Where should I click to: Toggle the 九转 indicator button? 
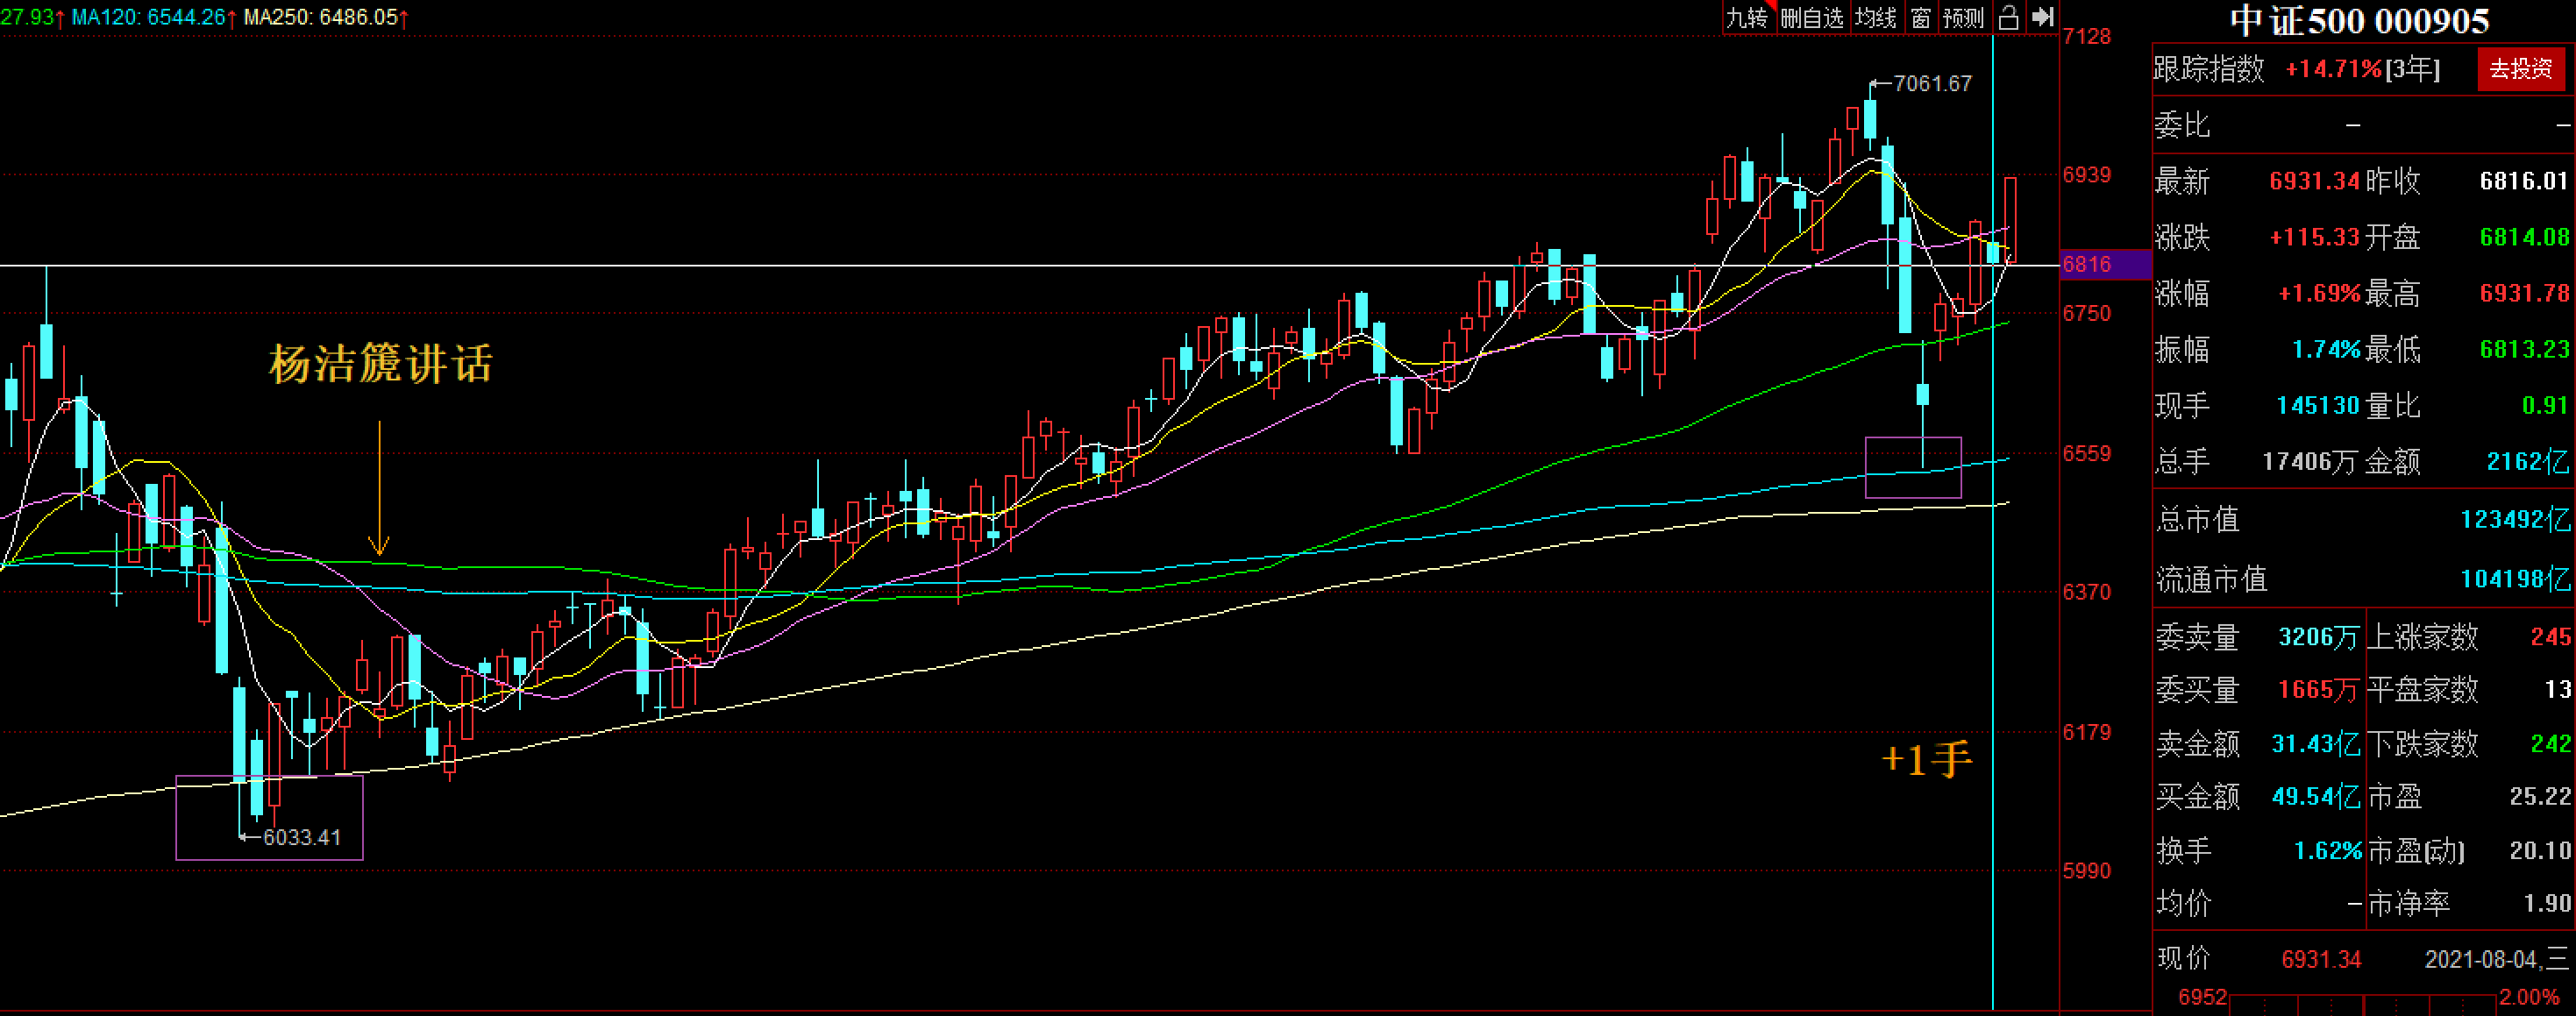1748,17
